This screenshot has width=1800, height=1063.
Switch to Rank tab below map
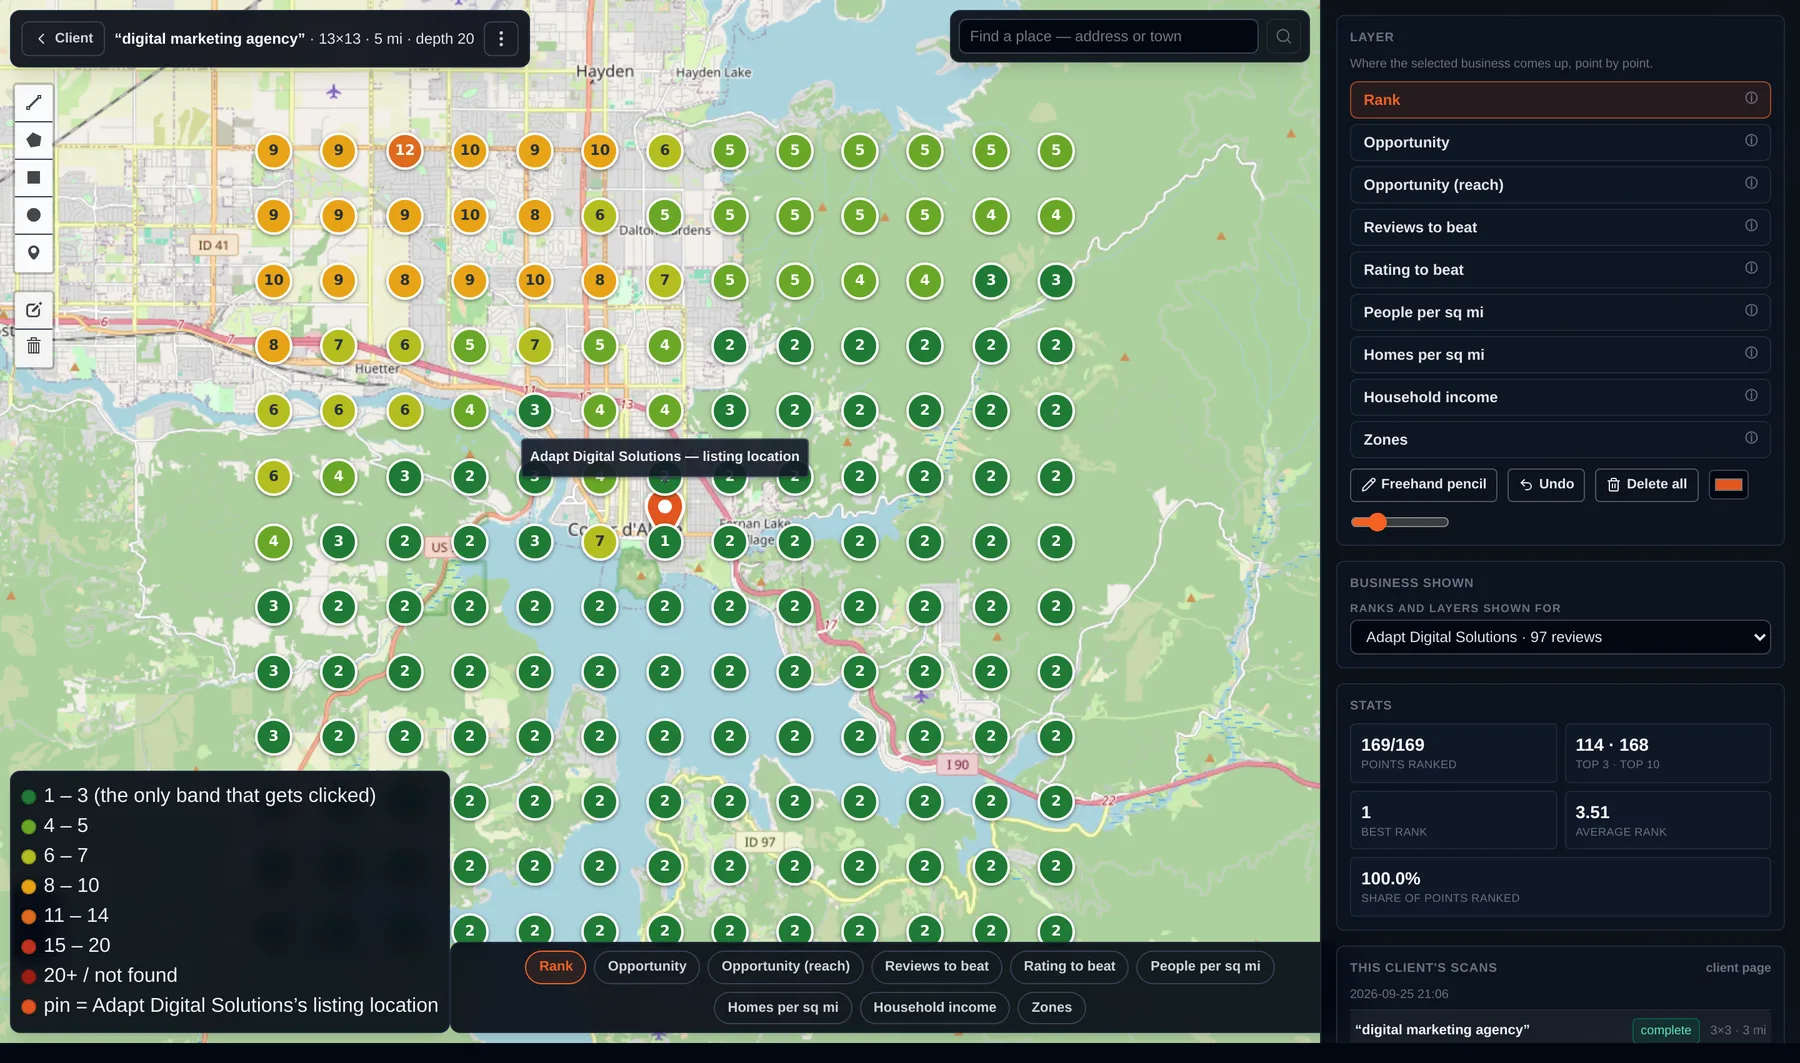556,967
